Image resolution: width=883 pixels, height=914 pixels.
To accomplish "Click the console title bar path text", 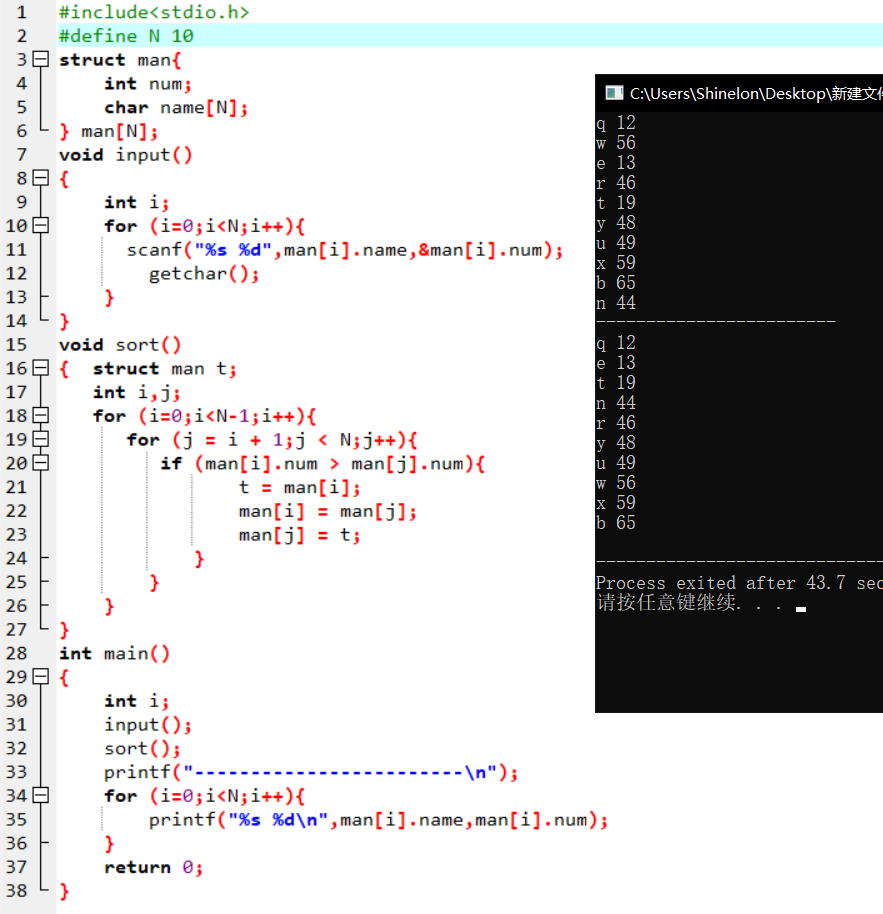I will (756, 93).
